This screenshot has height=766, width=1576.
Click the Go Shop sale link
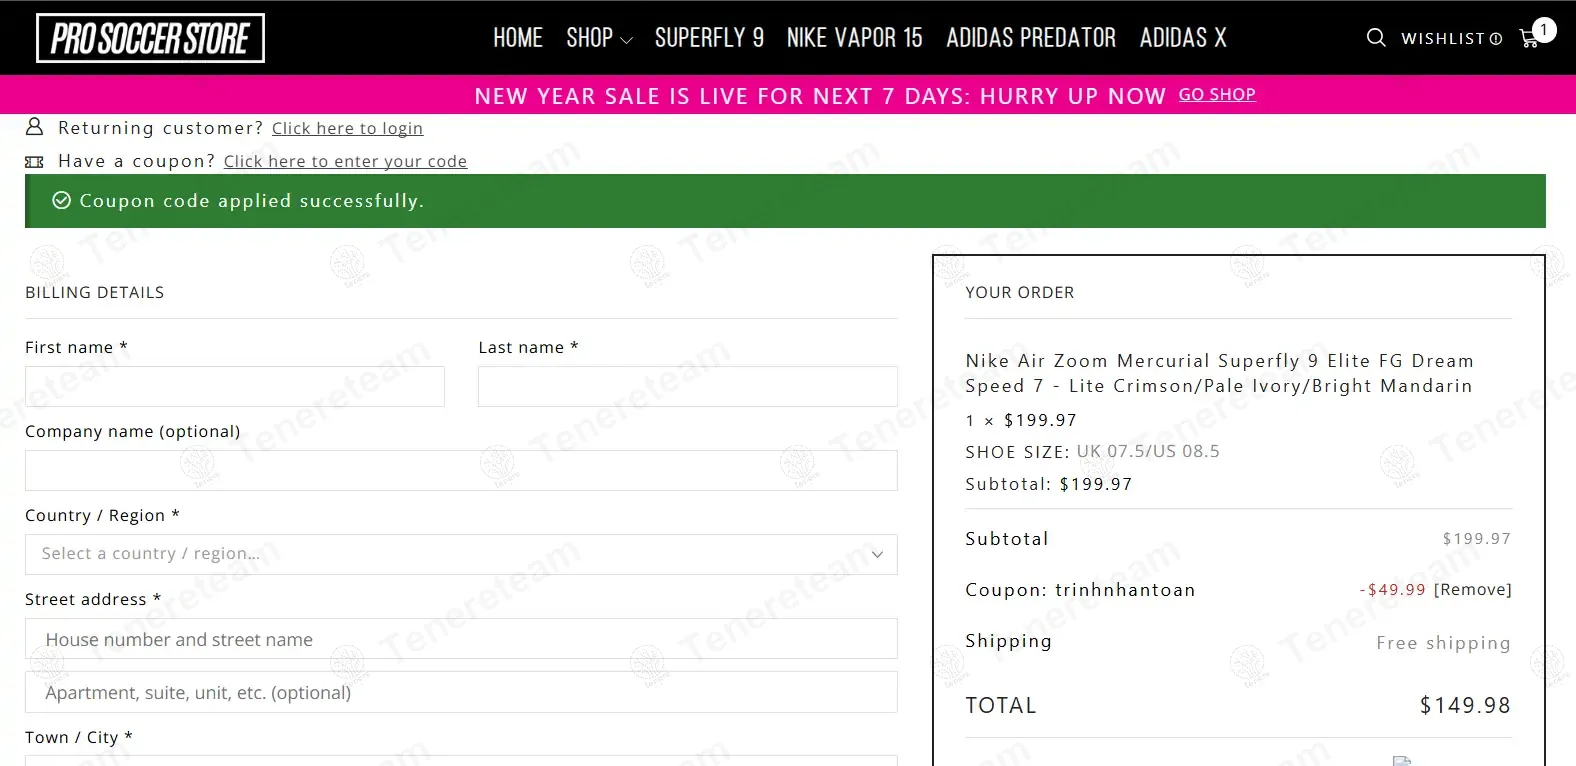(1217, 95)
